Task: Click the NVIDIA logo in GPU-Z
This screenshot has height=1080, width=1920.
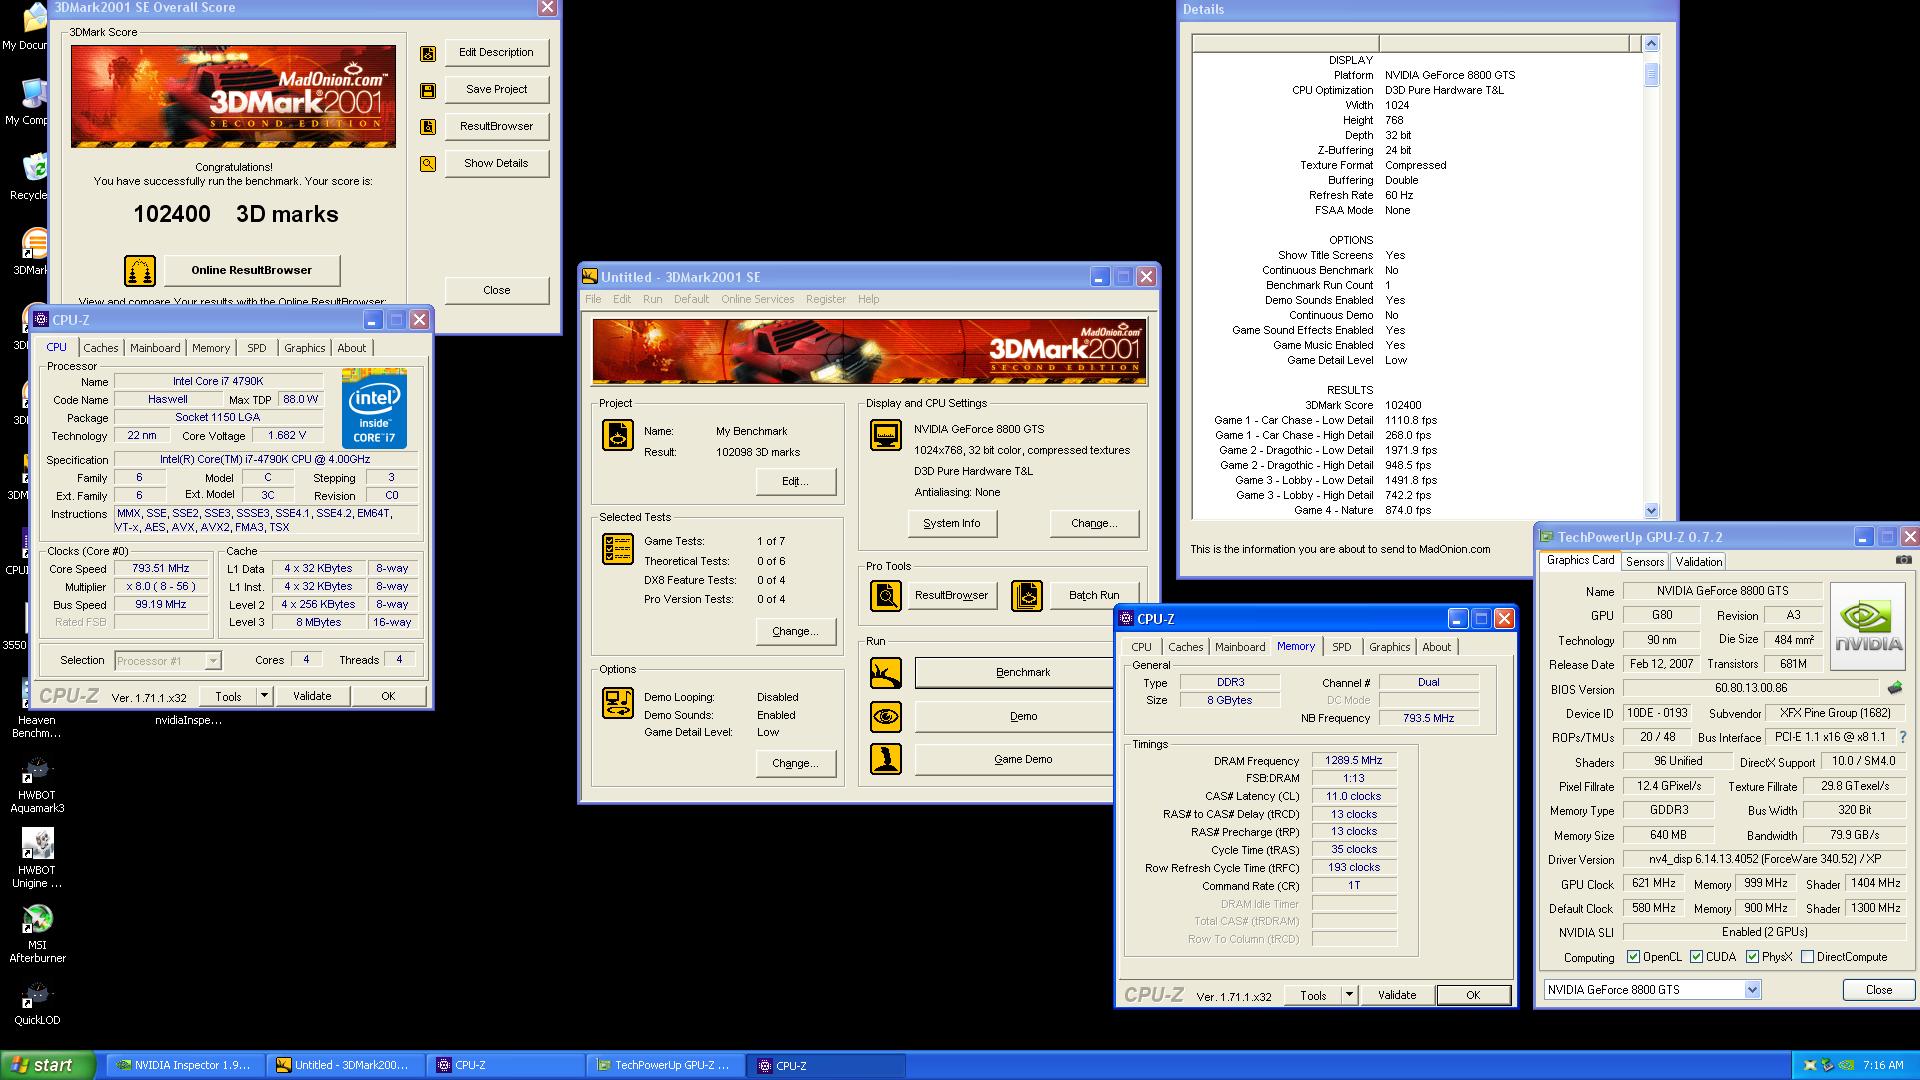Action: coord(1868,627)
